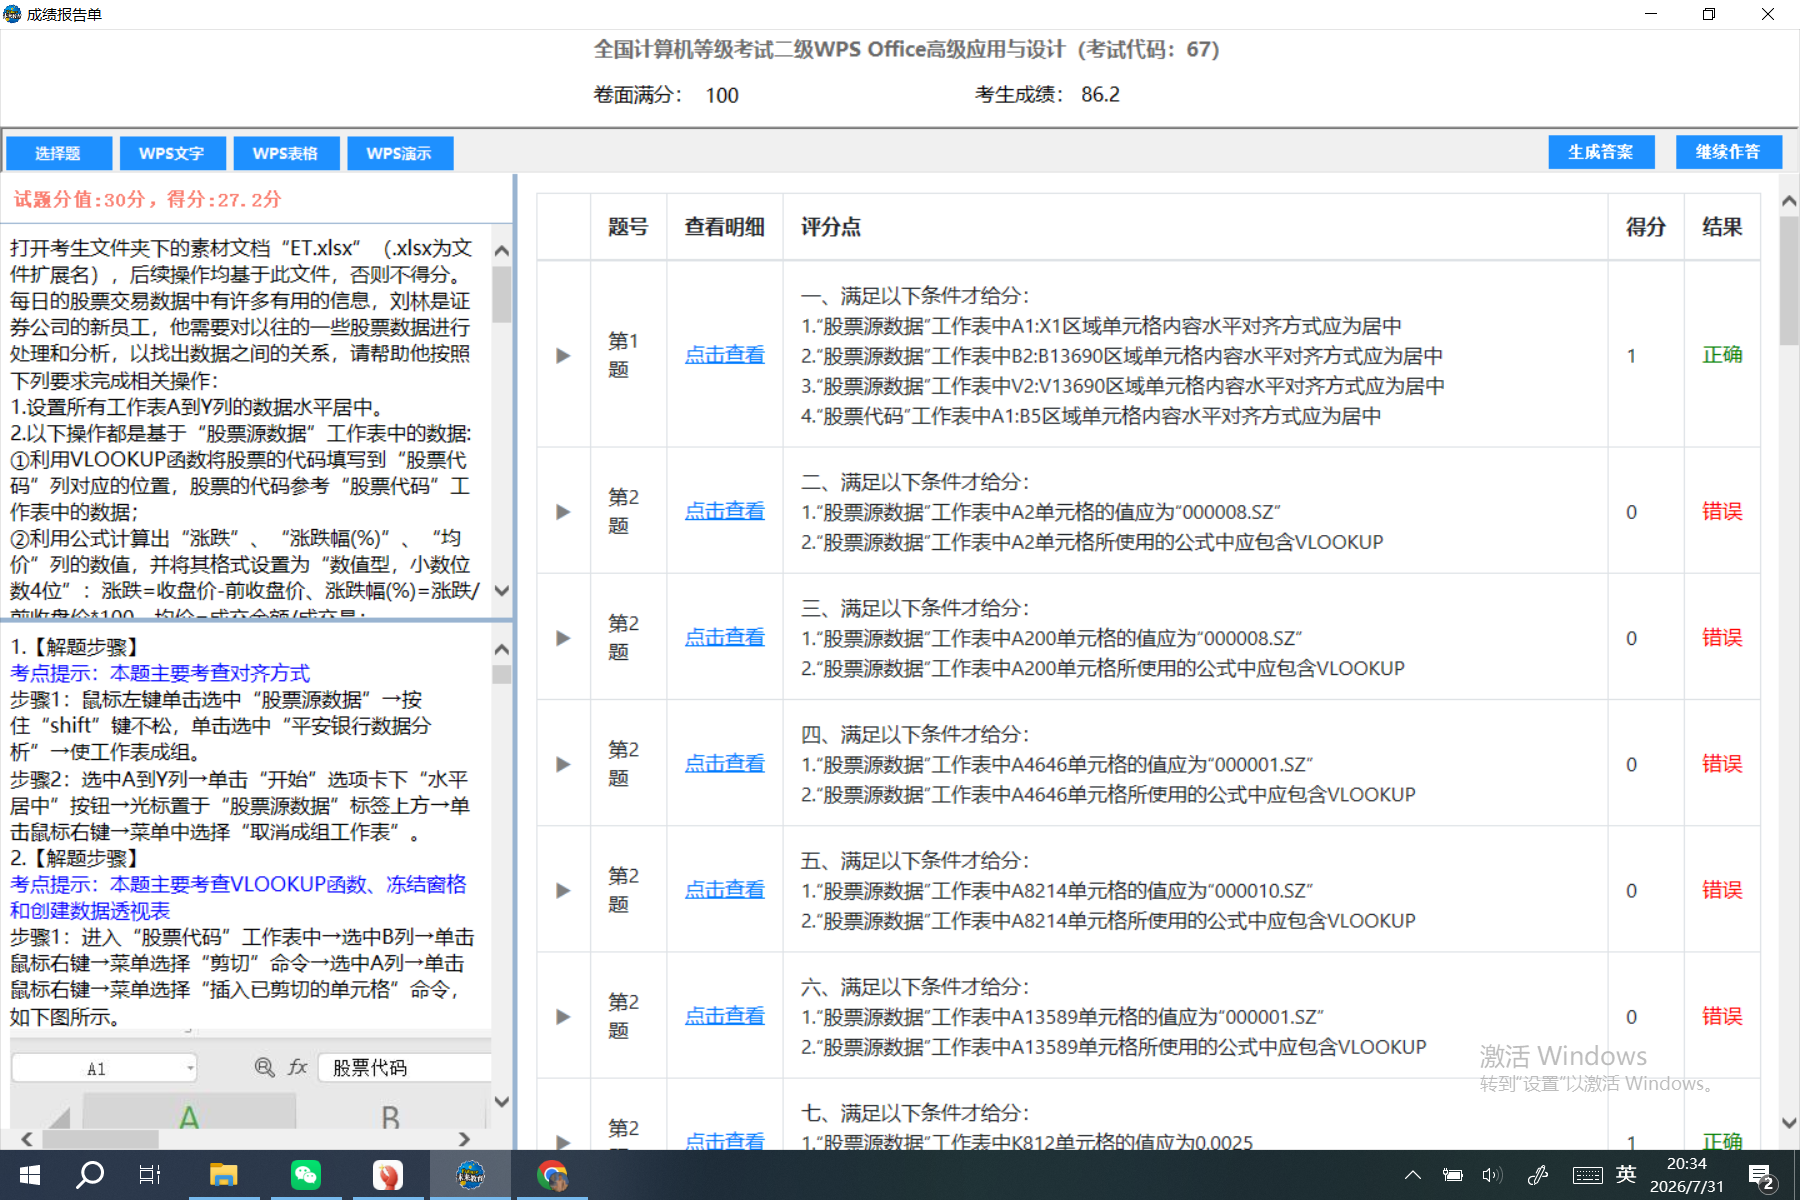Click the question text panel's down arrow
1800x1200 pixels.
(x=502, y=591)
